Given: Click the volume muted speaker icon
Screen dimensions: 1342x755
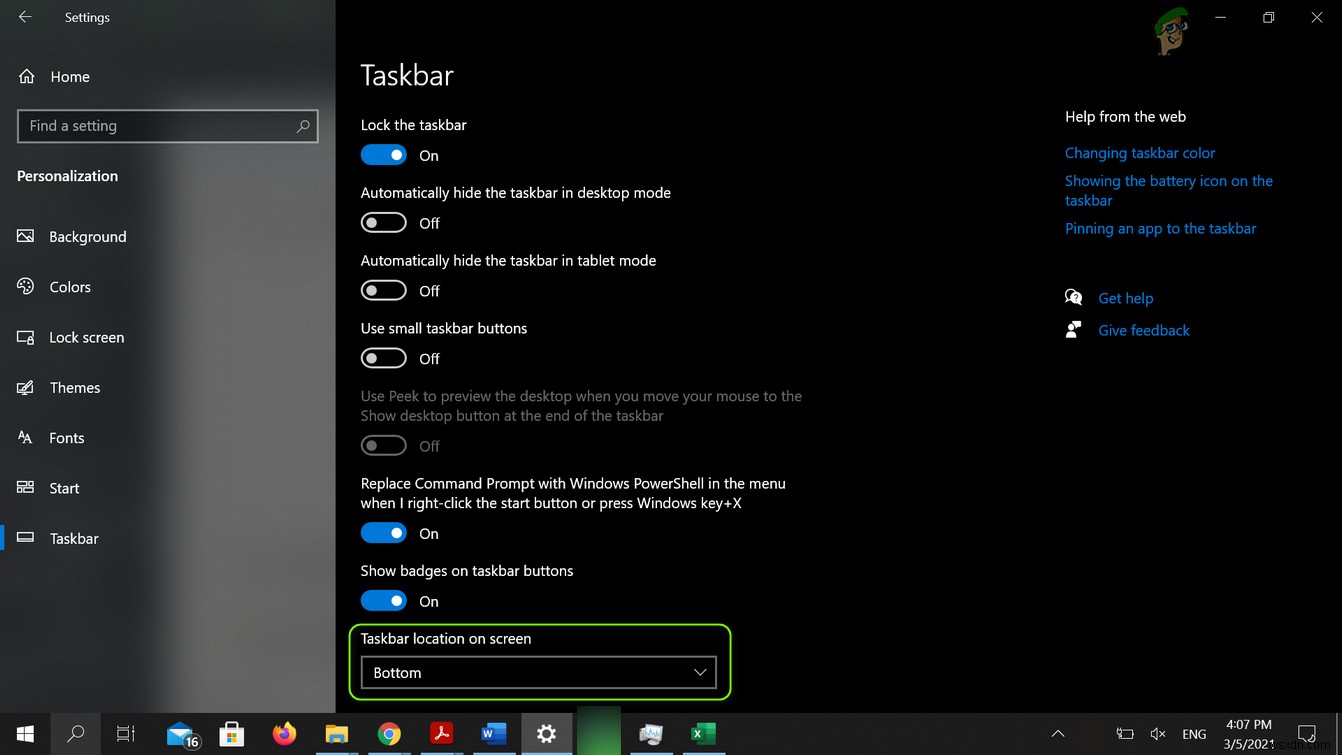Looking at the screenshot, I should [x=1158, y=734].
